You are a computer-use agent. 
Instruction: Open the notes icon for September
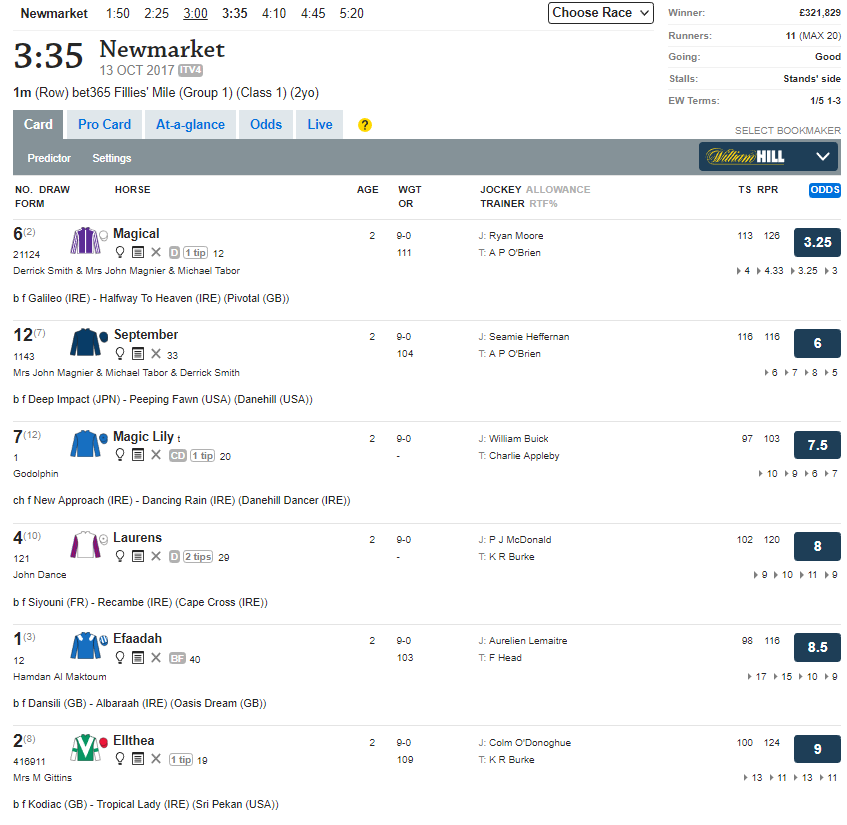click(x=138, y=354)
